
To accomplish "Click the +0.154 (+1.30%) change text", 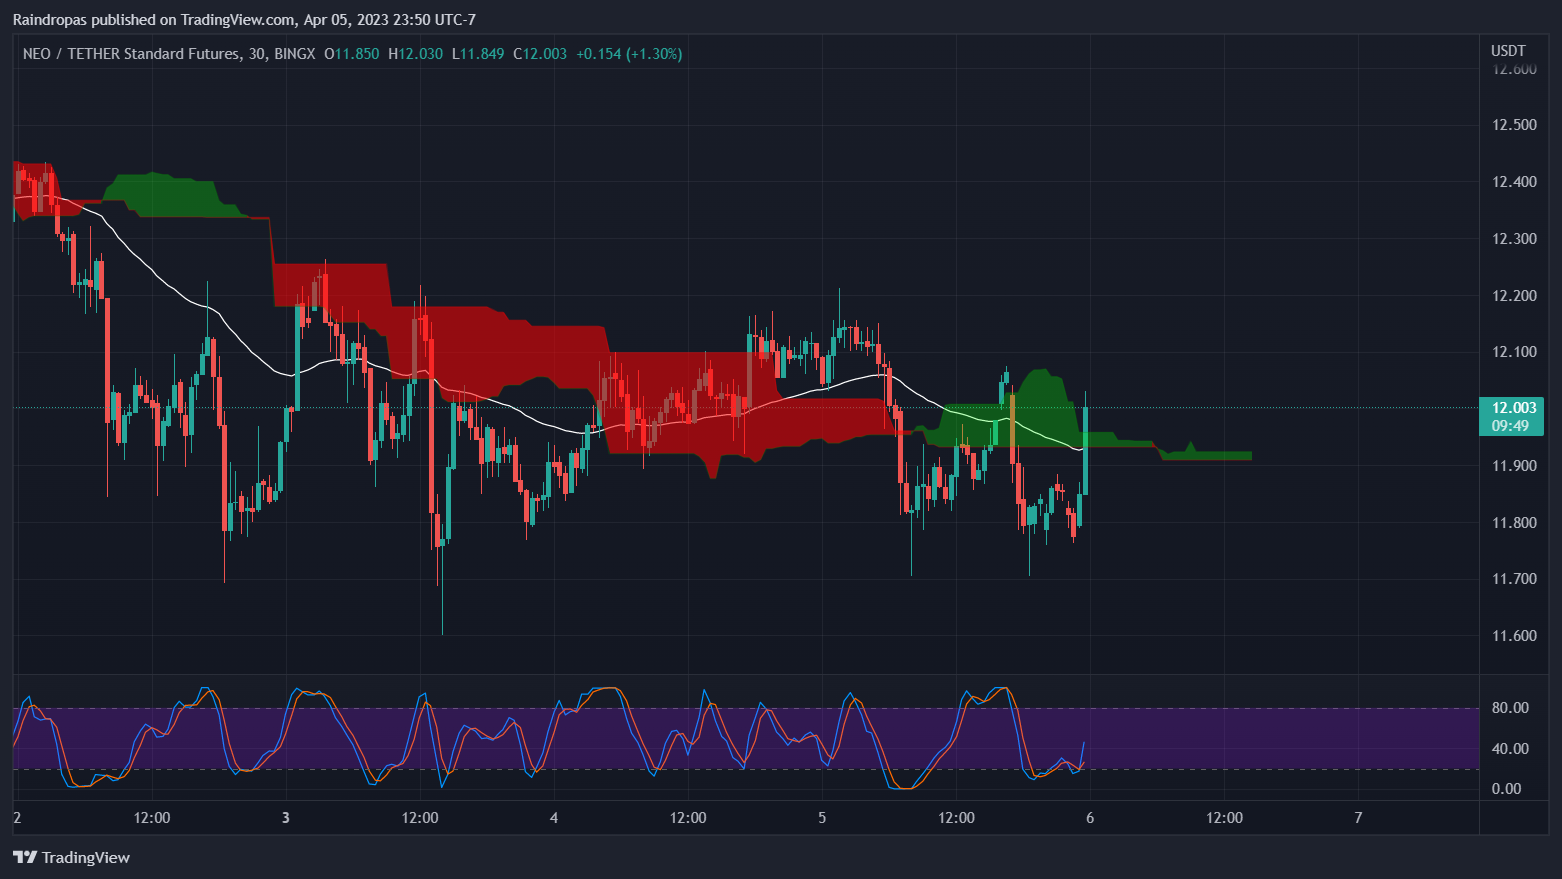I will 629,54.
